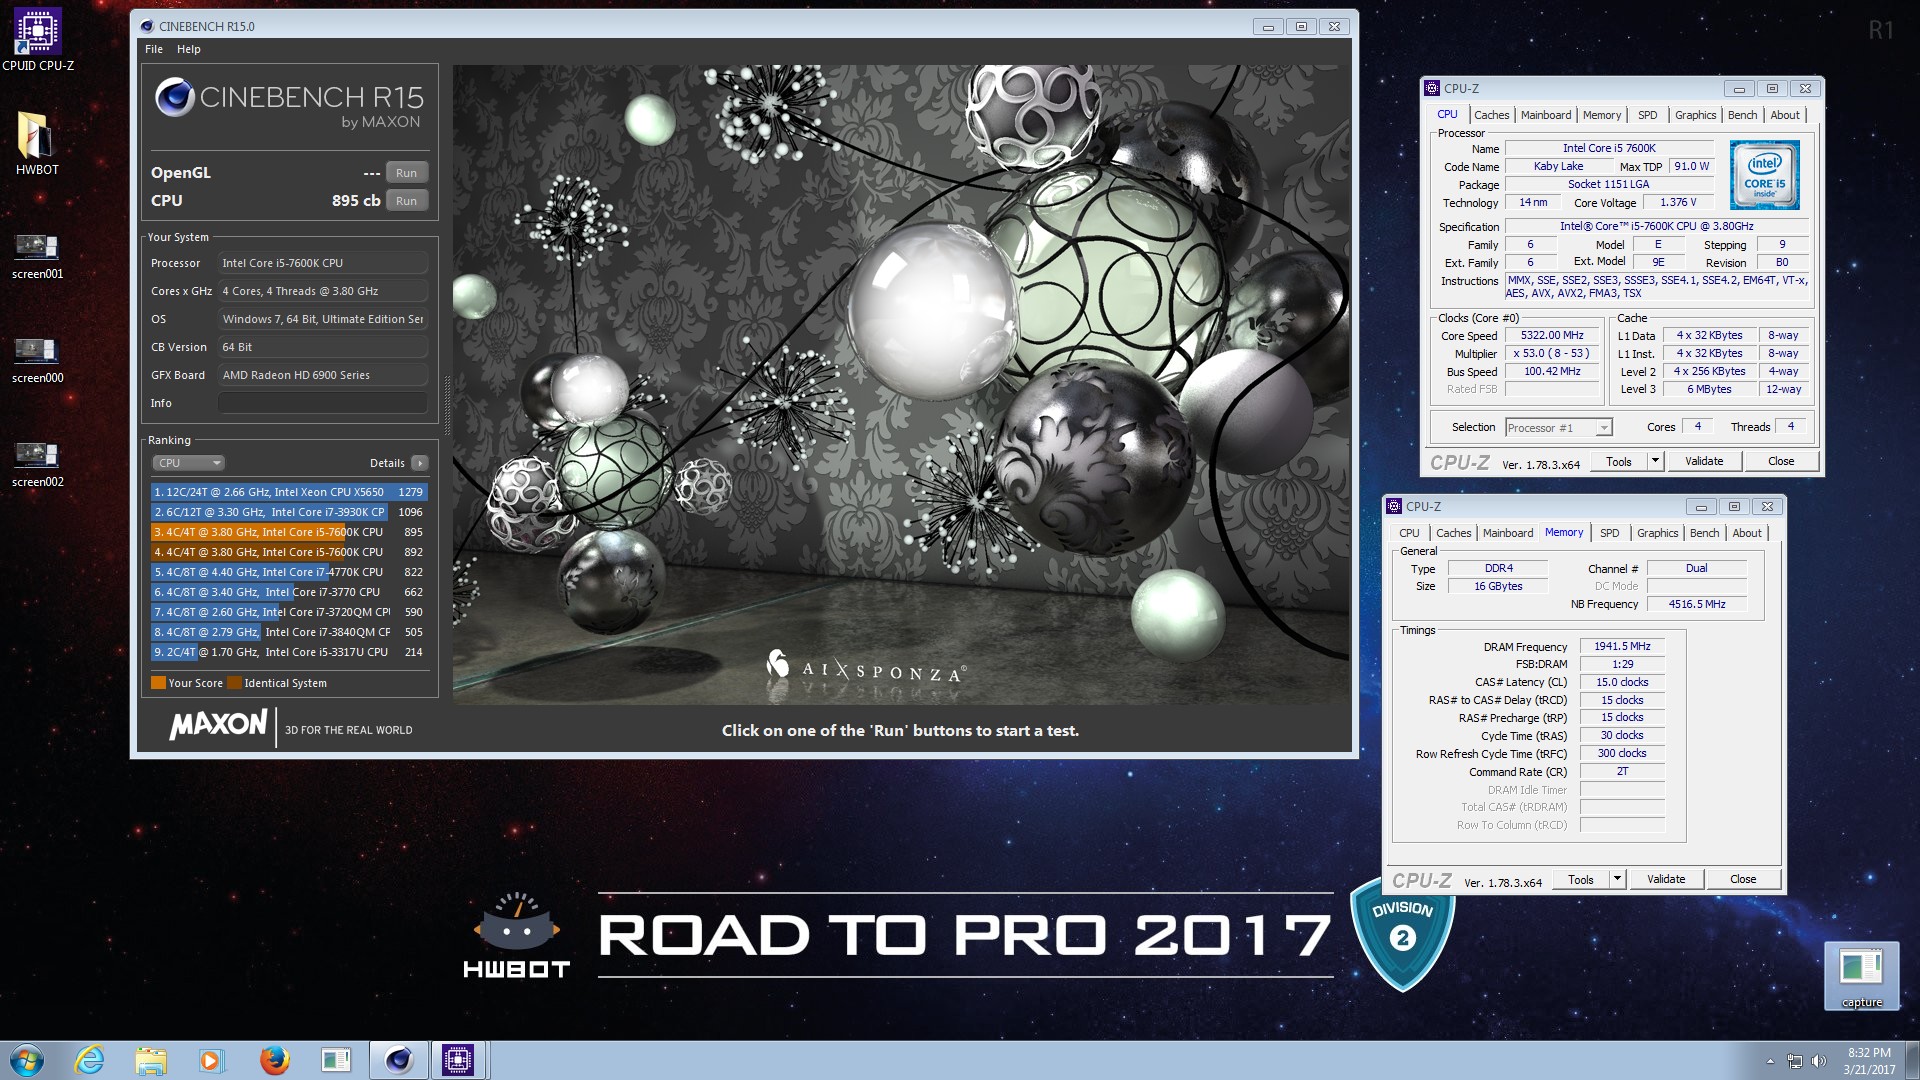Expand Tools dropdown arrow in upper CPU-Z
1920x1080 pixels.
click(x=1655, y=462)
